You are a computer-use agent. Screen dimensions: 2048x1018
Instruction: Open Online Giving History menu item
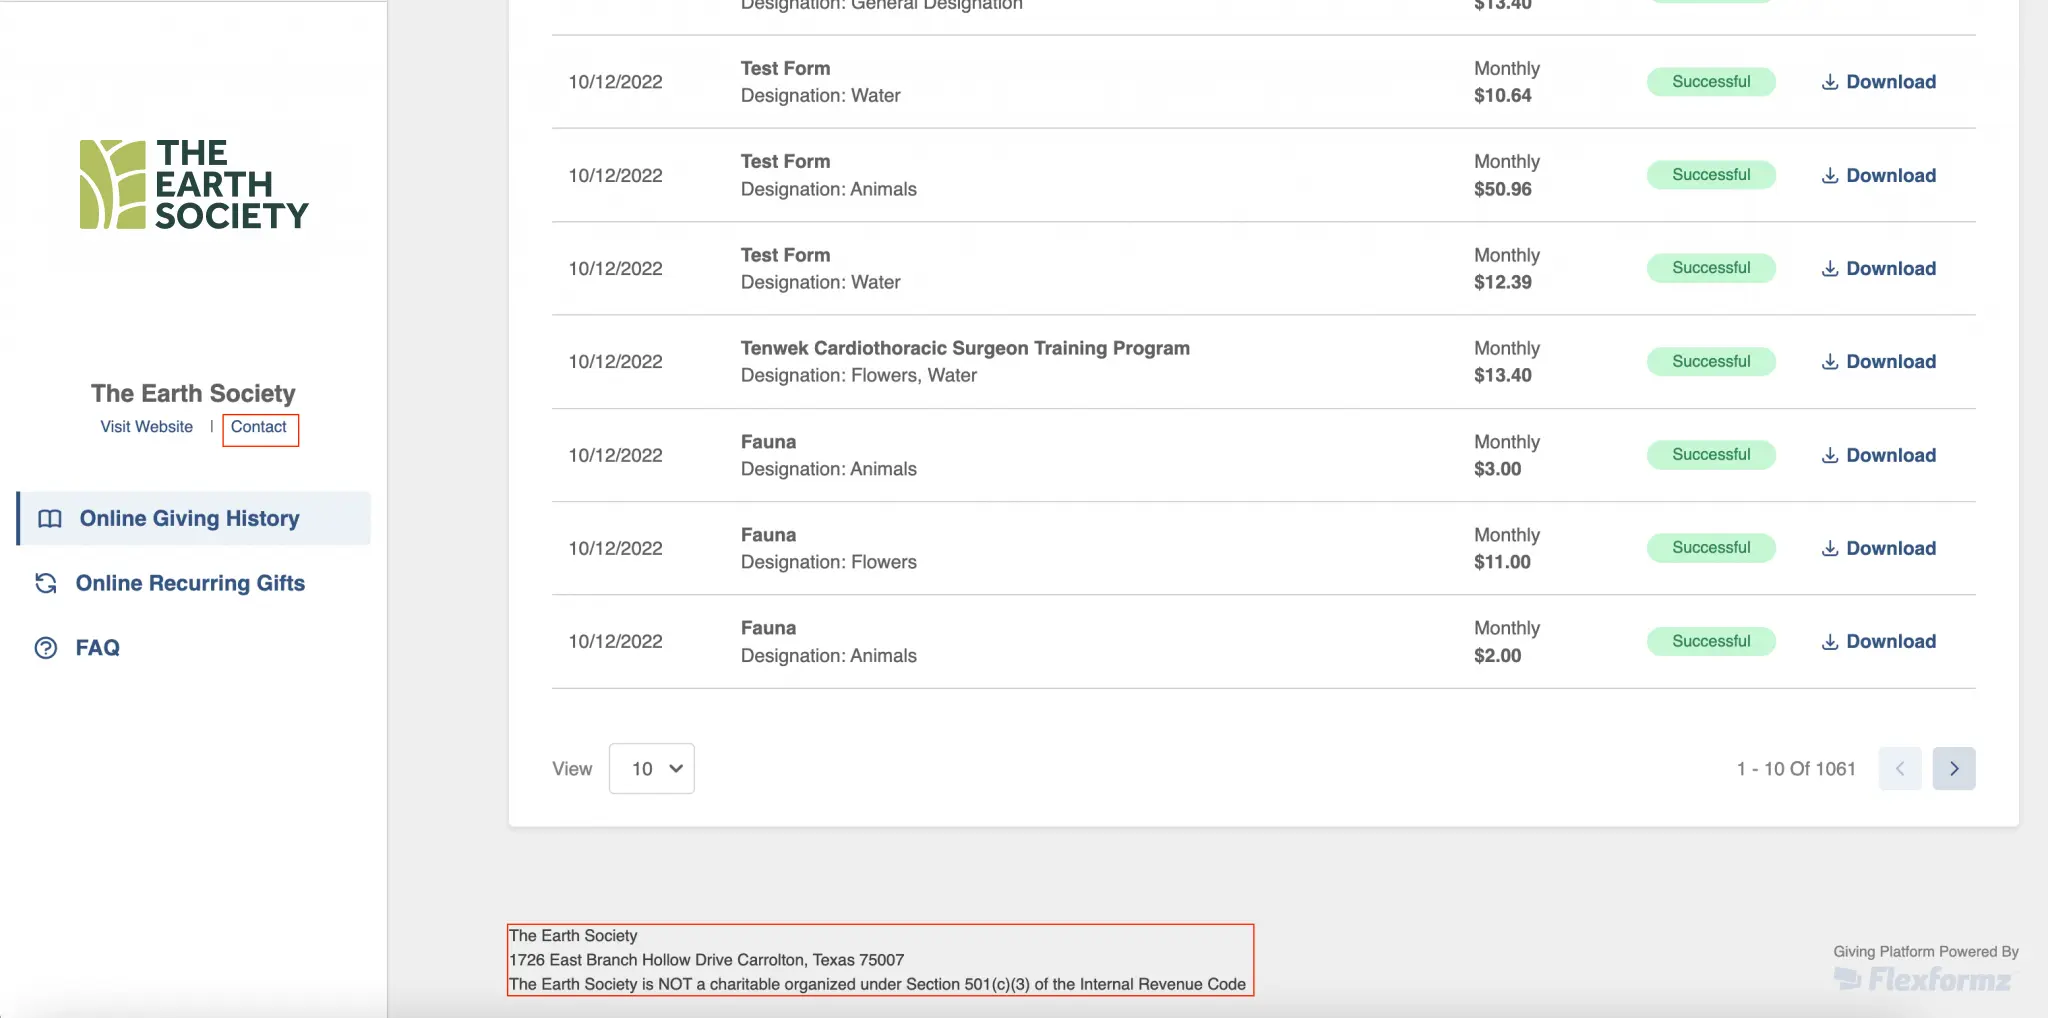[x=190, y=519]
